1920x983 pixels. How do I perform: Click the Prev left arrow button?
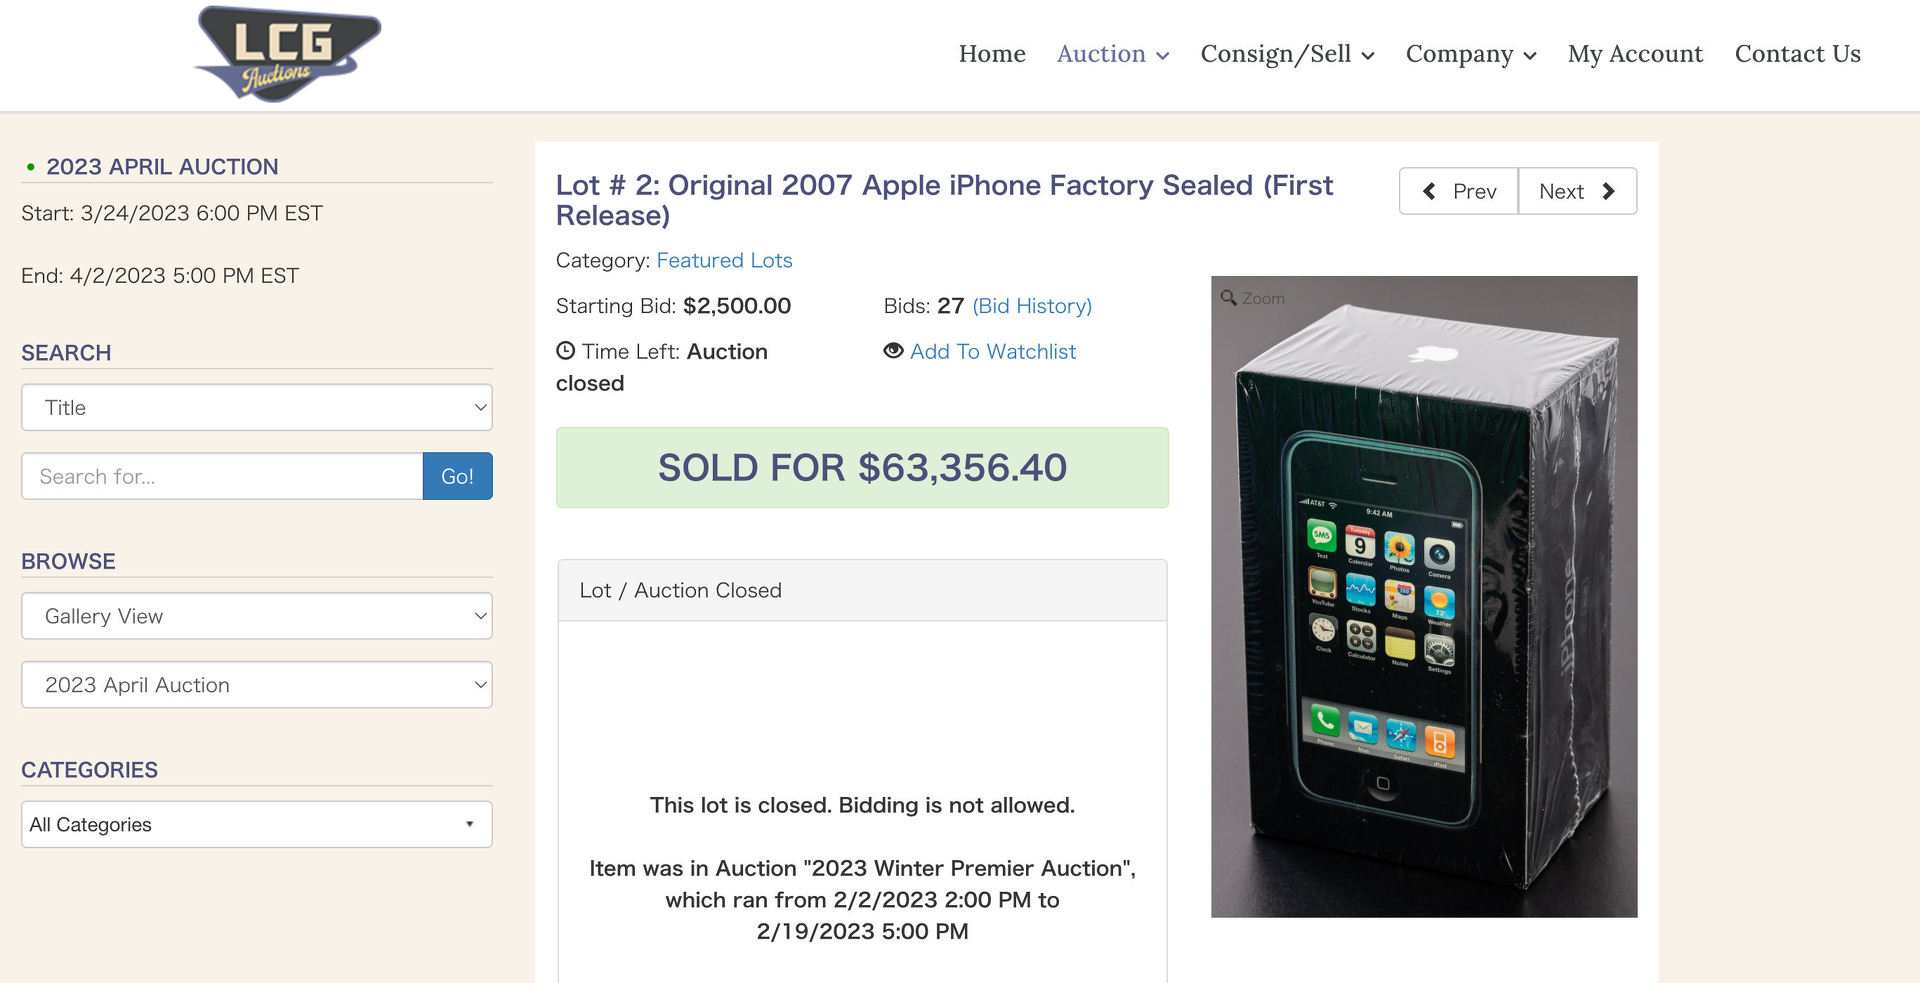point(1458,191)
